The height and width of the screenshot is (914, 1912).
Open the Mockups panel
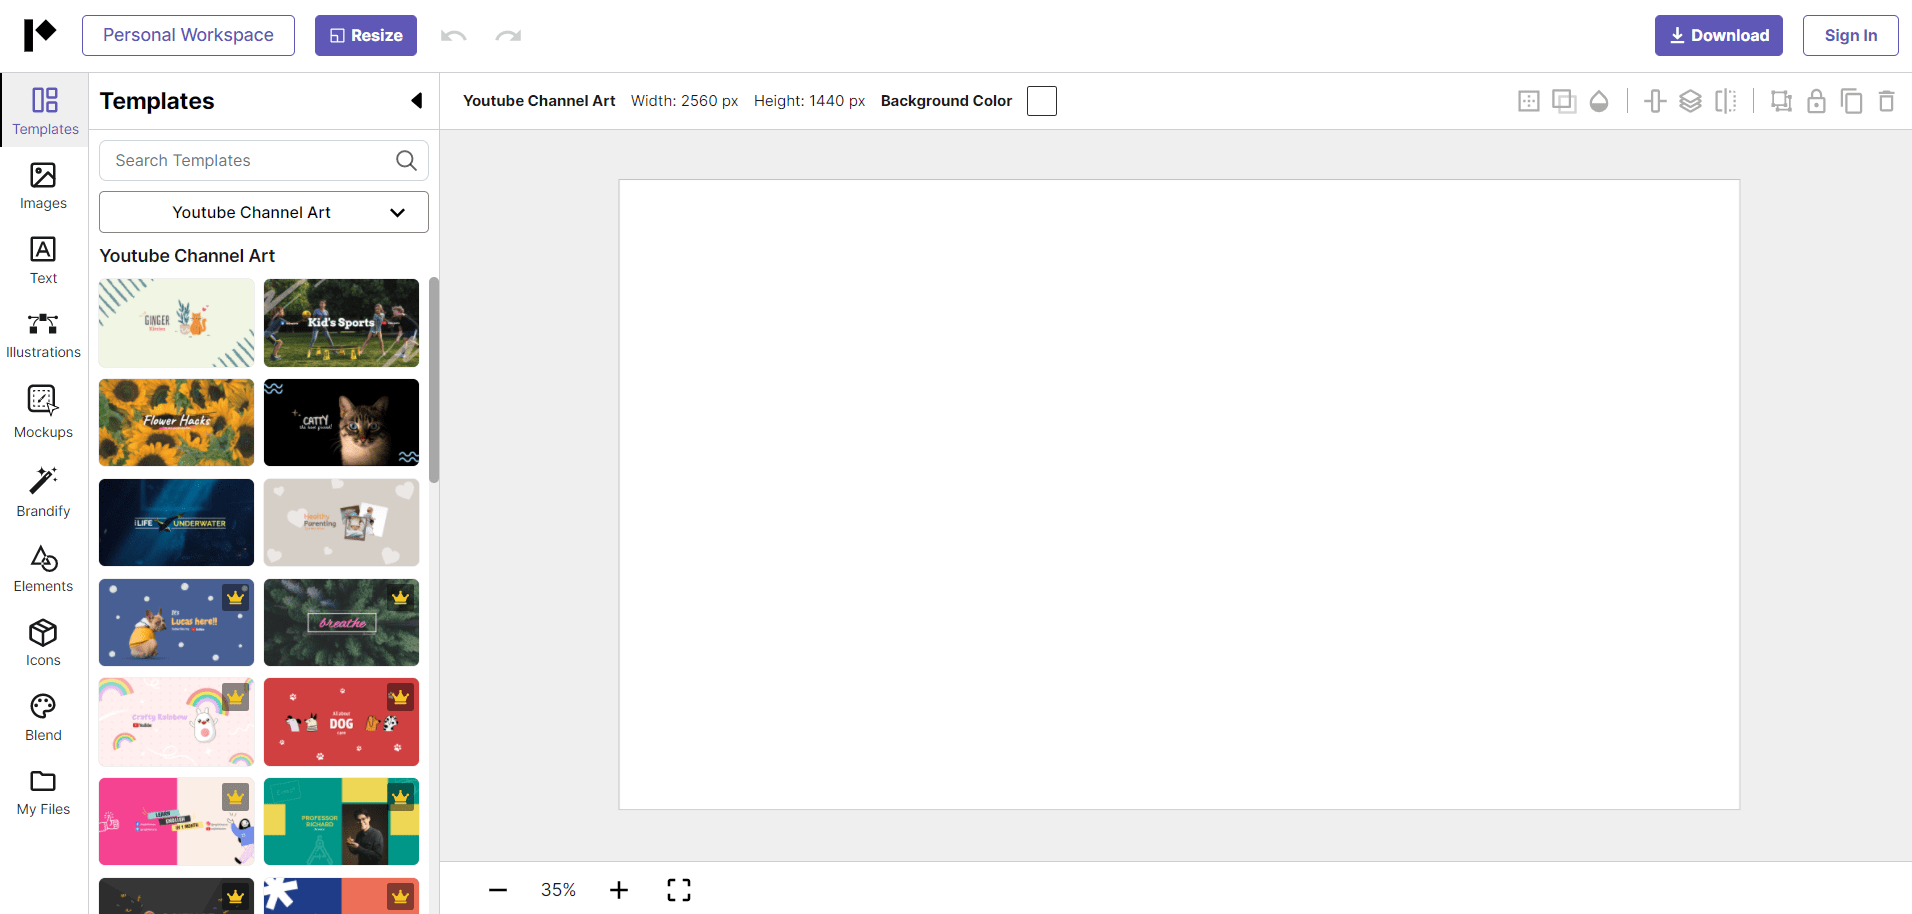pyautogui.click(x=42, y=408)
